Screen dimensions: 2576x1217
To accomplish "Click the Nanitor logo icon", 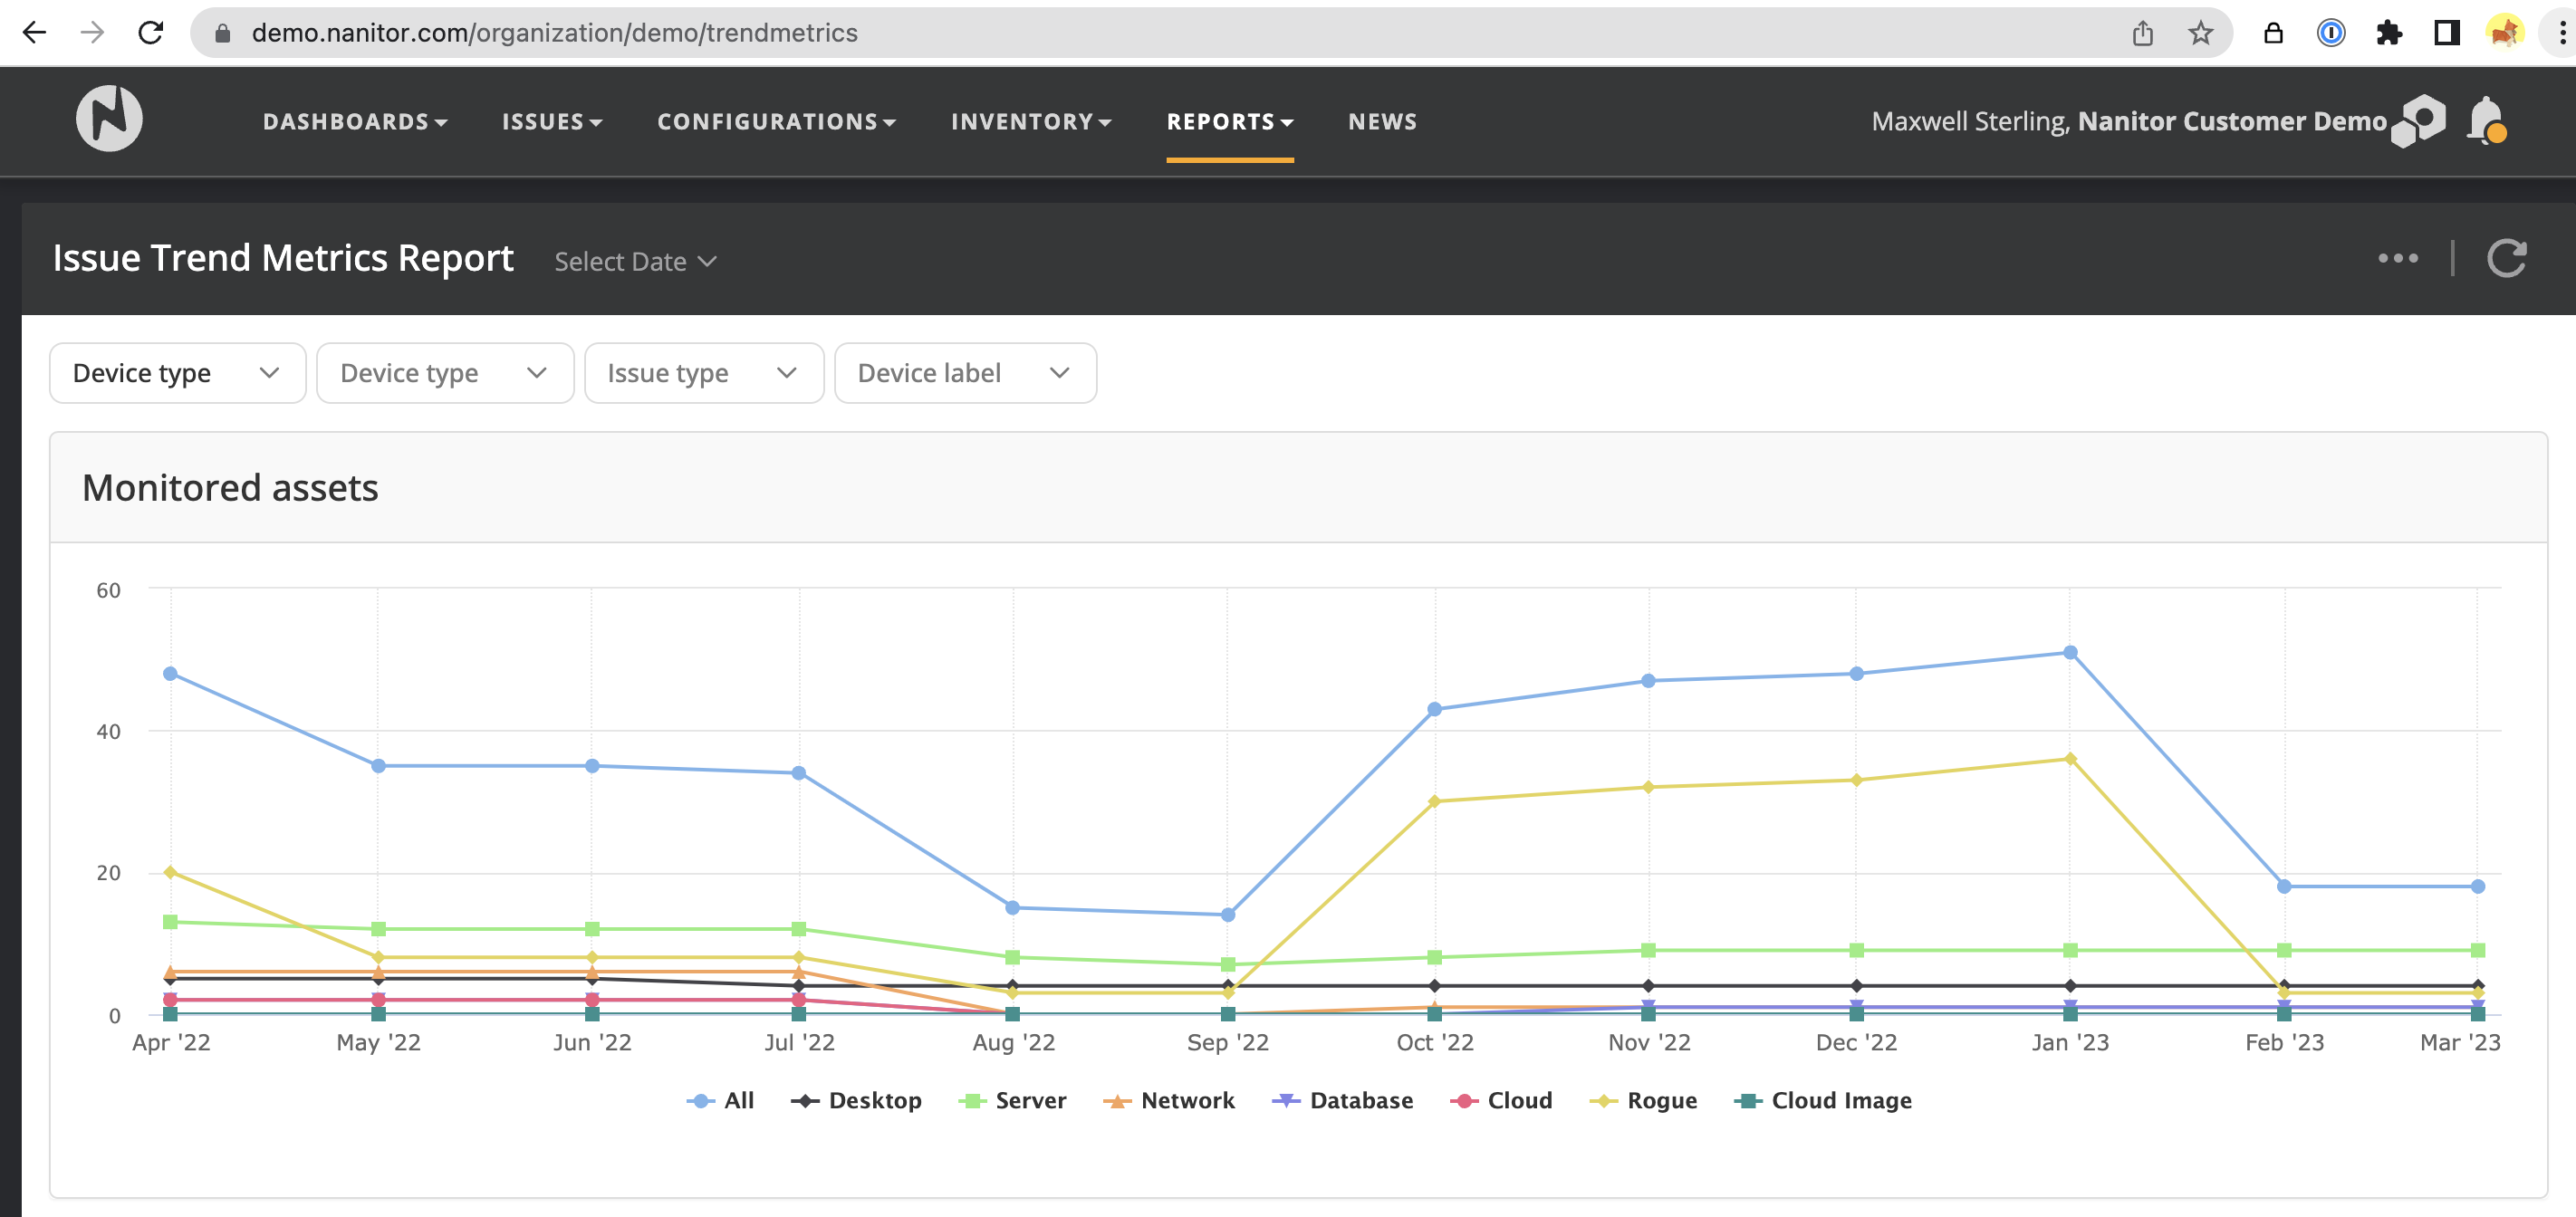I will coord(109,119).
